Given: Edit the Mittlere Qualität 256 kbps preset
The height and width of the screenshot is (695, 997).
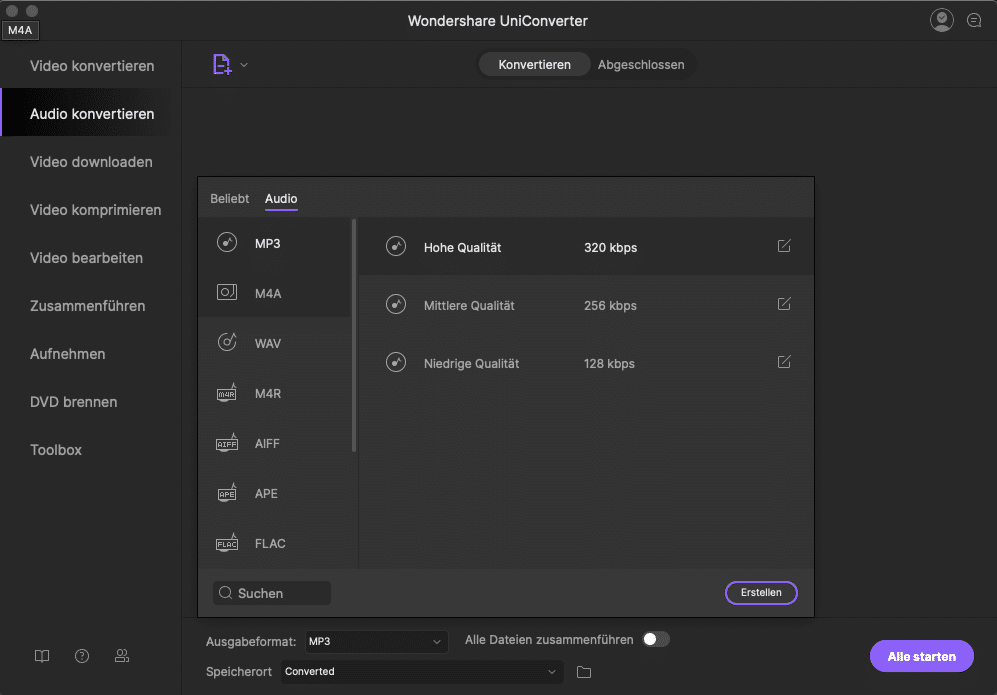Looking at the screenshot, I should 784,304.
